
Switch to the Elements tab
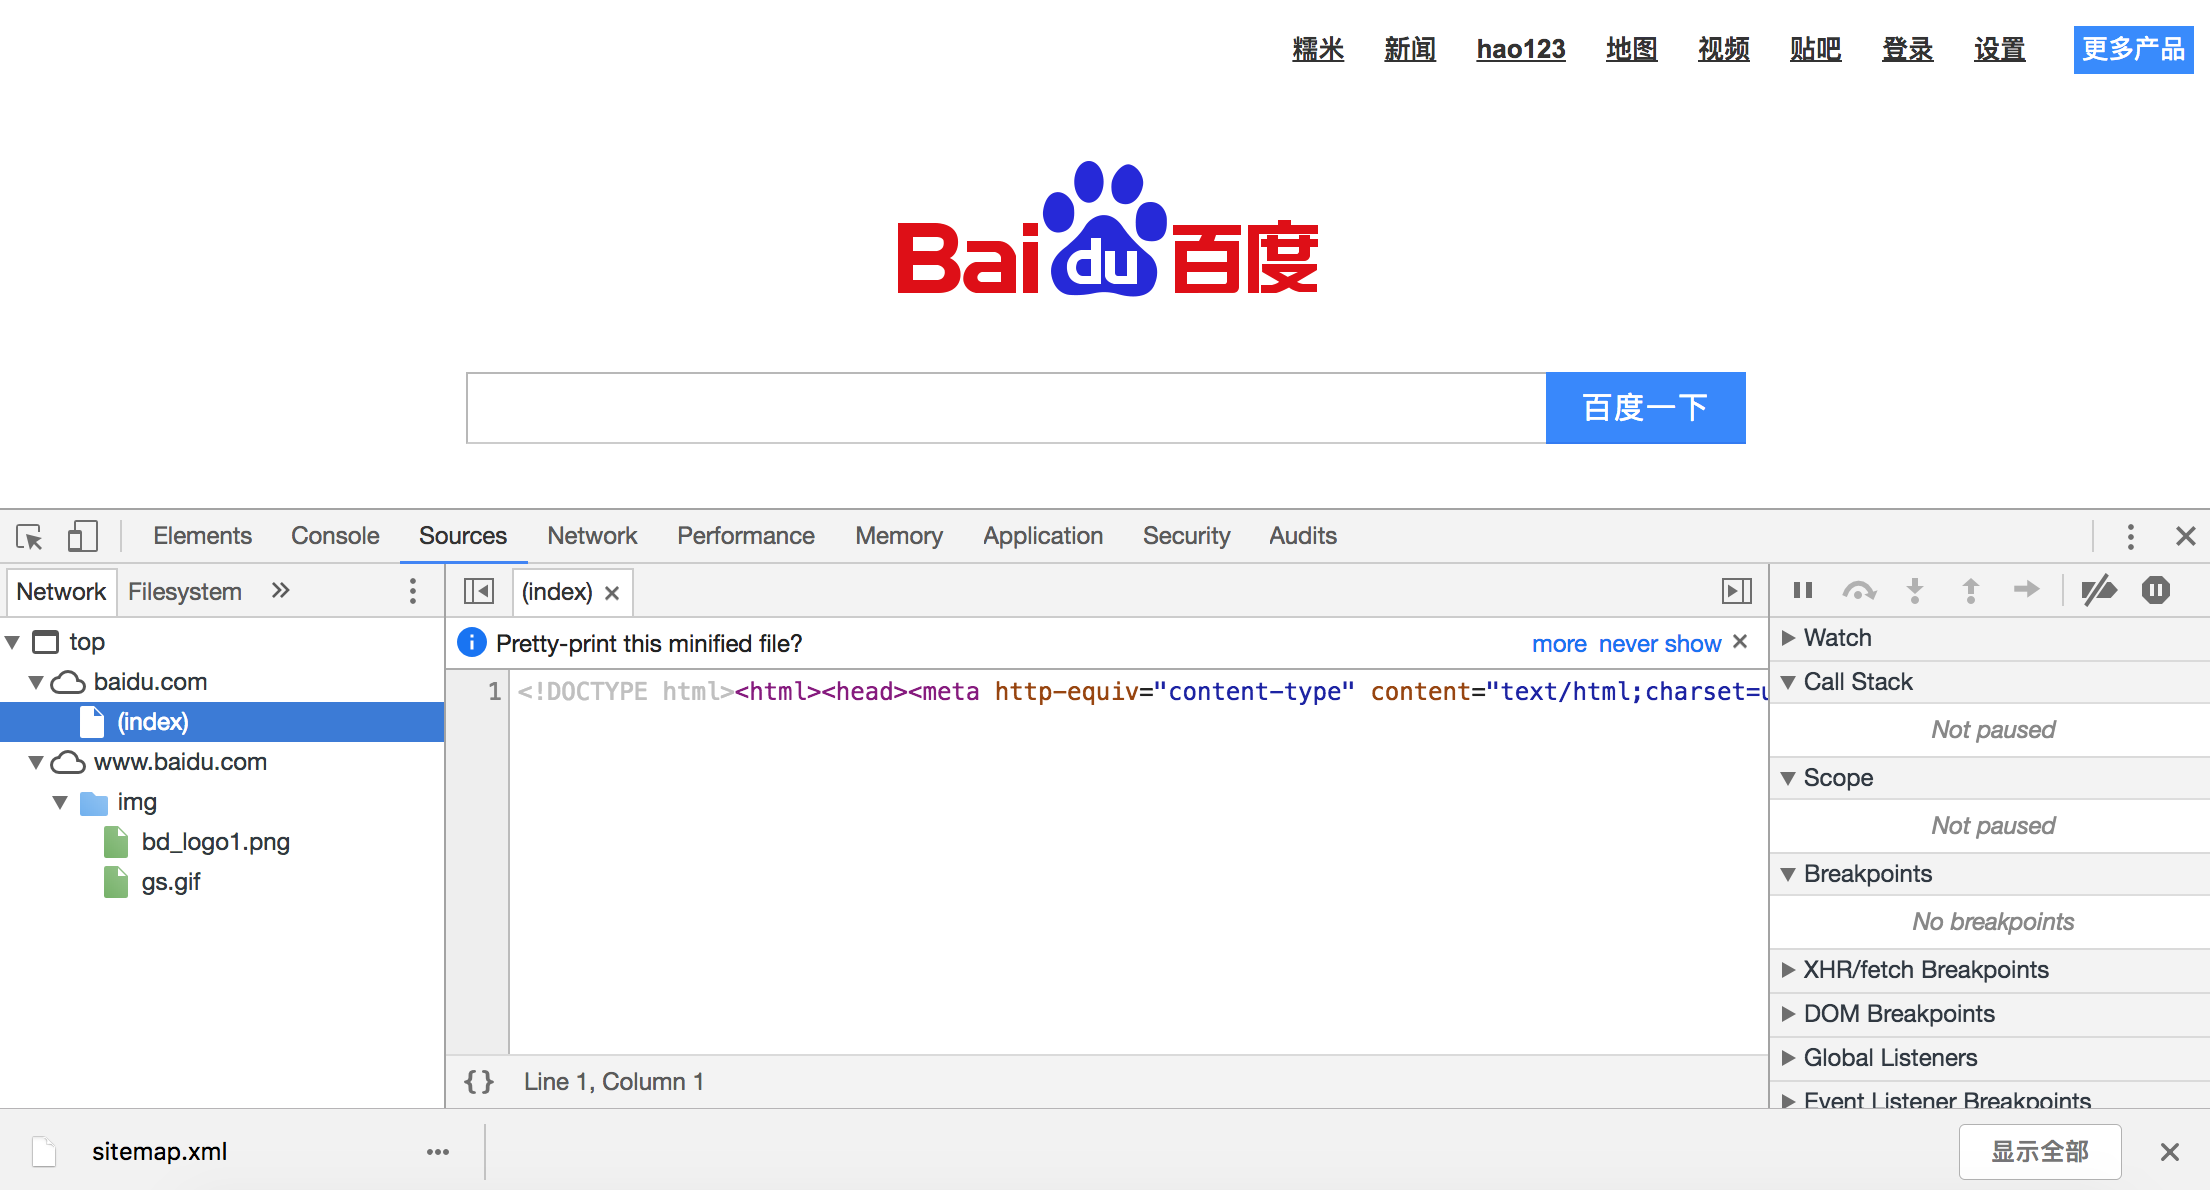(x=201, y=535)
